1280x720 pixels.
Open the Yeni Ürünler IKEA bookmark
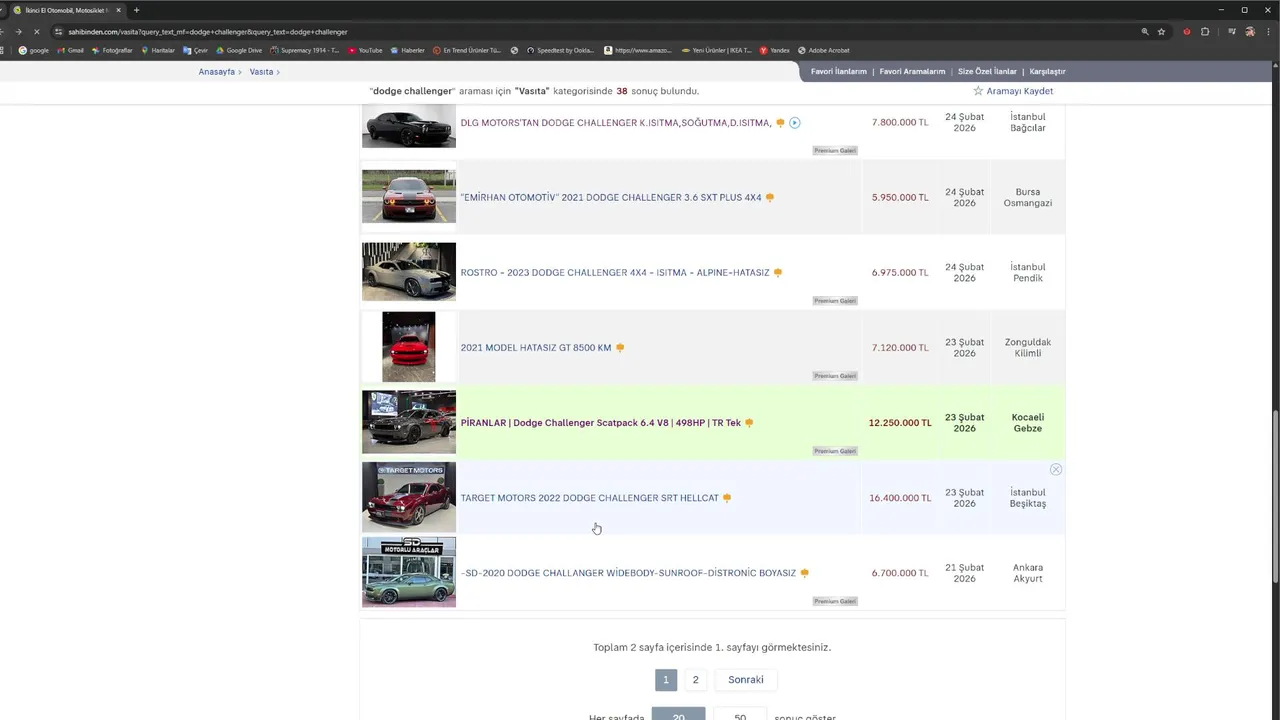click(716, 50)
